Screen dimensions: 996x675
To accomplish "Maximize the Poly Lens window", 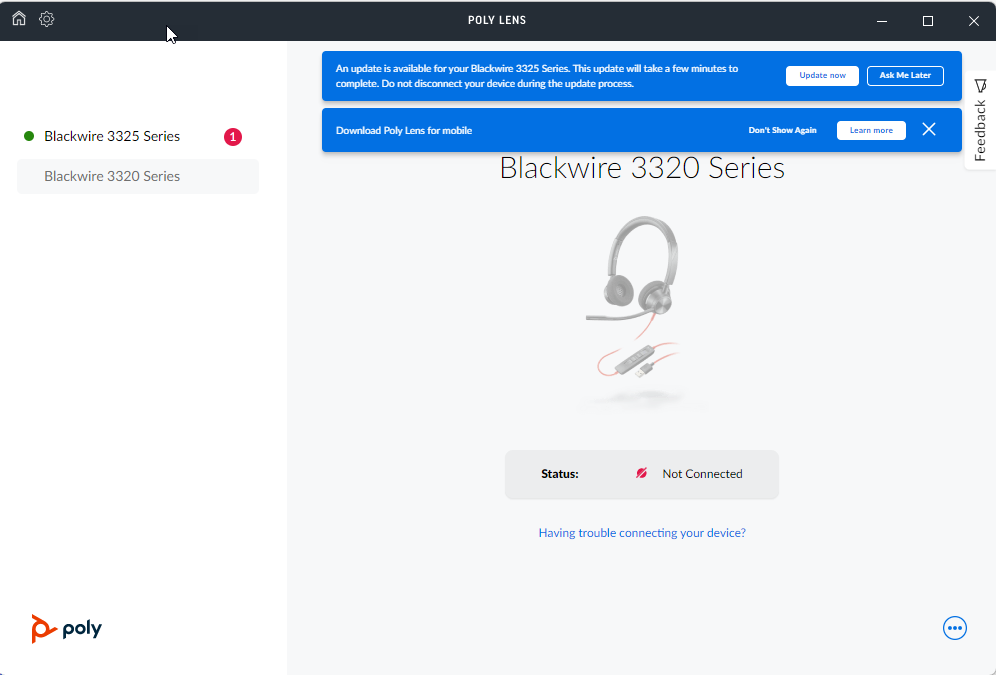I will click(x=928, y=20).
